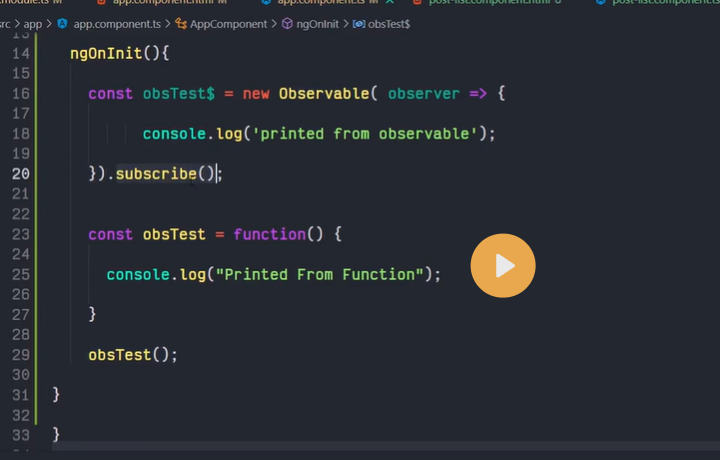Select AppComponent in the breadcrumb path

(228, 23)
